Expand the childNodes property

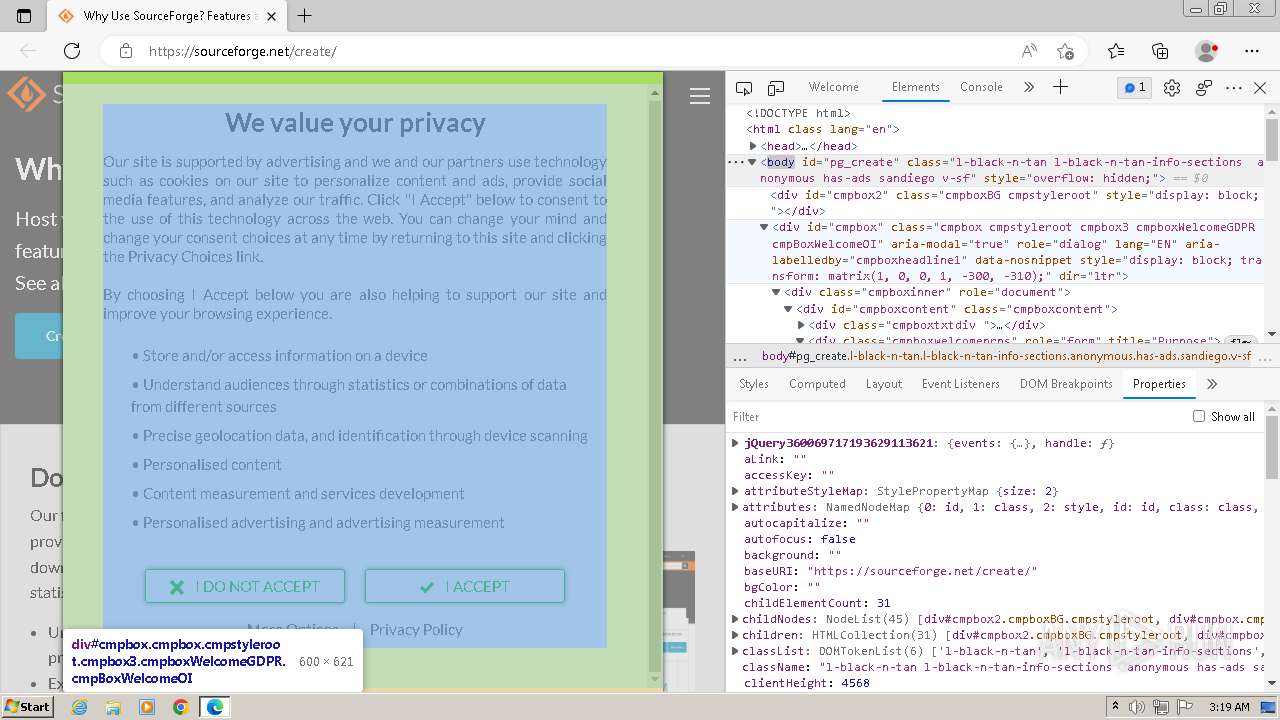(x=736, y=619)
